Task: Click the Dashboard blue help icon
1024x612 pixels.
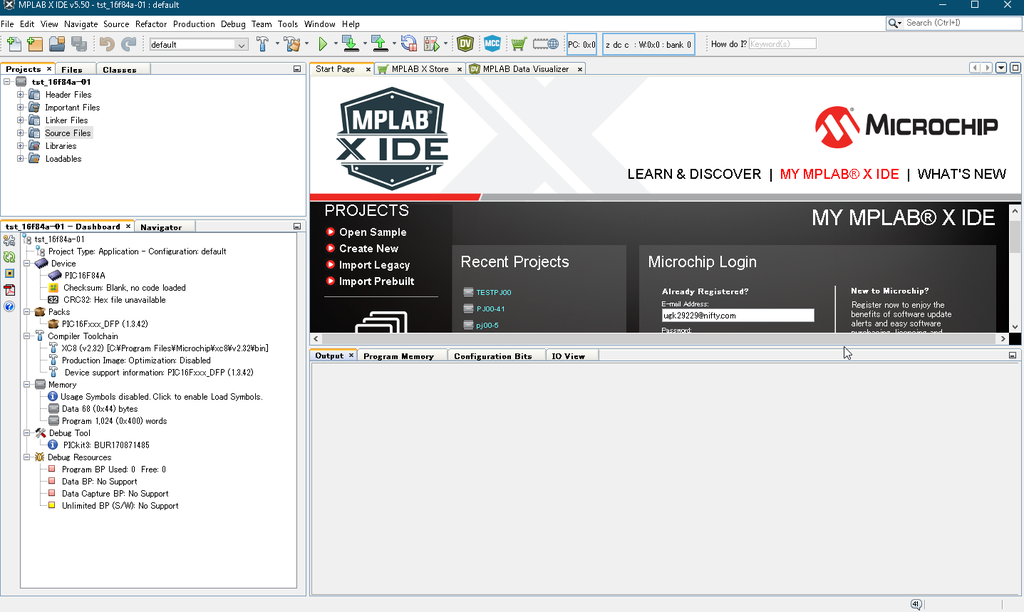Action: [9, 306]
